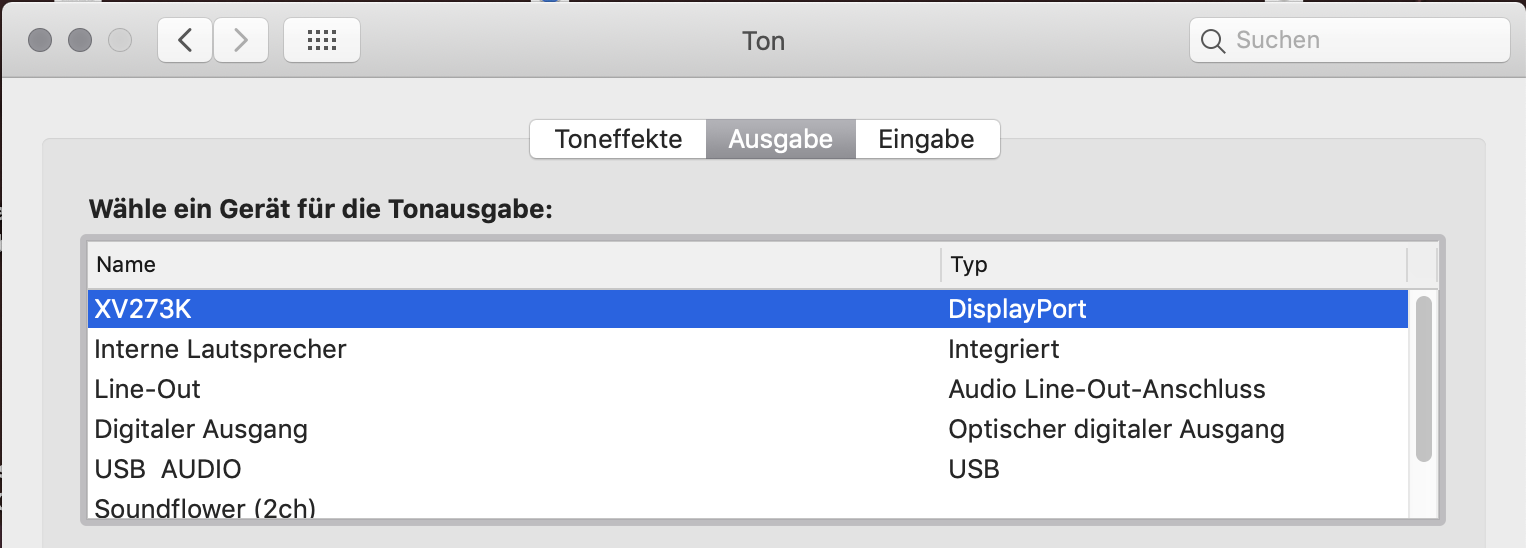Select the Ausgabe tab
The height and width of the screenshot is (548, 1526).
(x=781, y=139)
